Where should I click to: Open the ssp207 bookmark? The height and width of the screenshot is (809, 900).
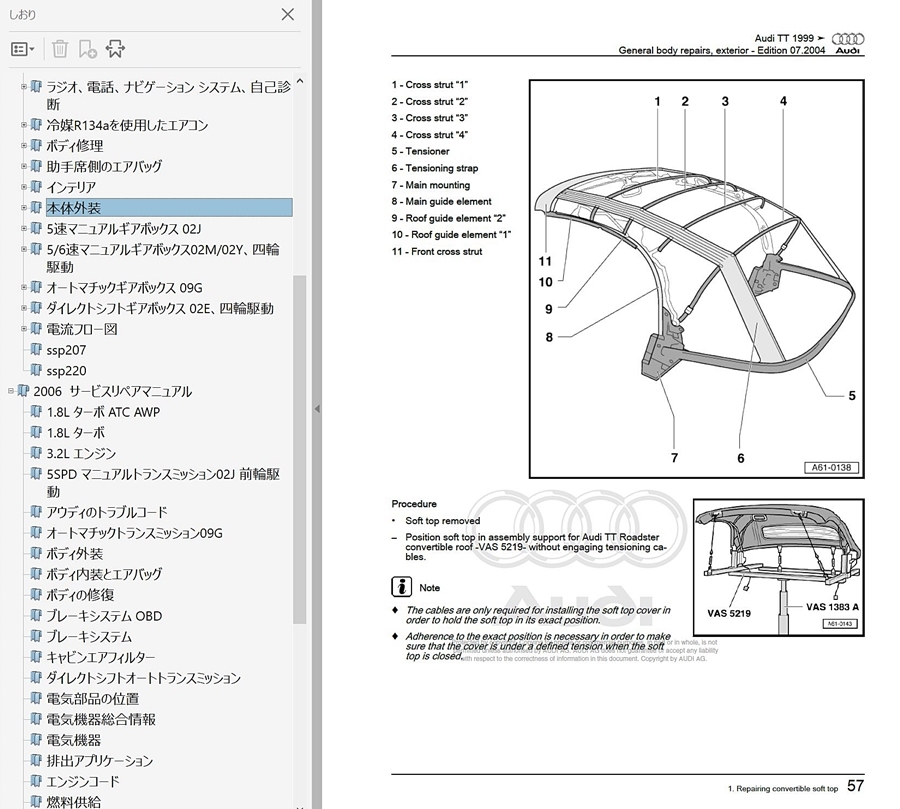[x=66, y=350]
